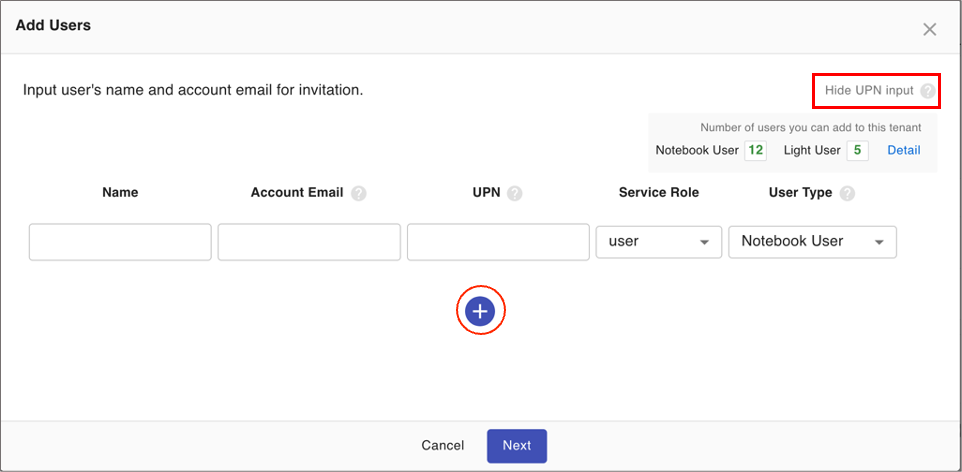
Task: Click the Add Users dialog title
Action: [x=53, y=25]
